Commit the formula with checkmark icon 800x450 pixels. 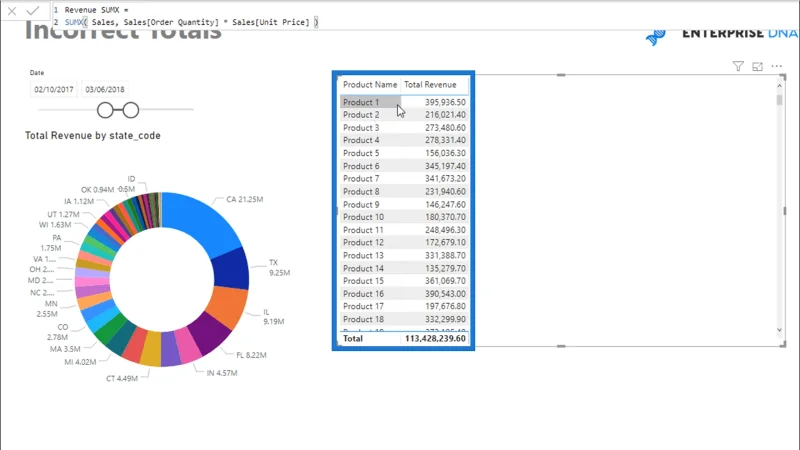point(33,11)
